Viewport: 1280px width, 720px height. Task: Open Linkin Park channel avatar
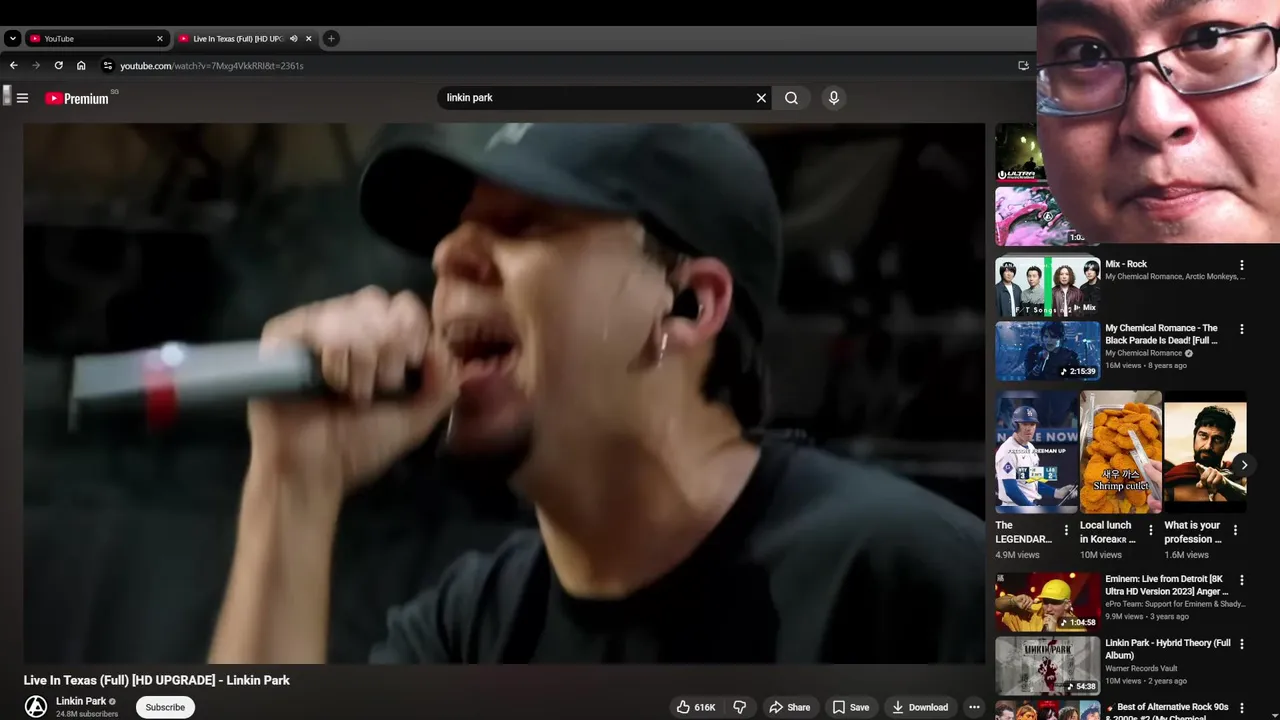(36, 707)
